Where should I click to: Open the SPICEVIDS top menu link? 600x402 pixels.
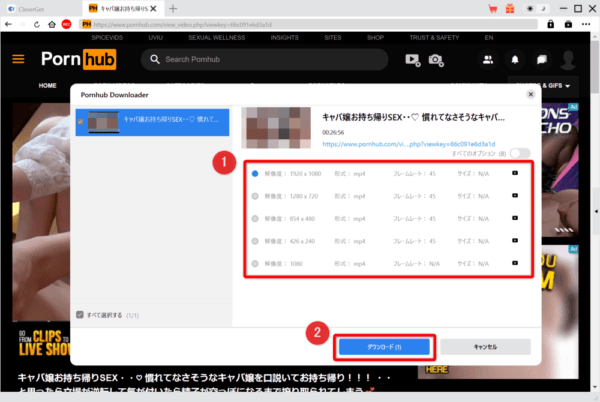coord(107,37)
